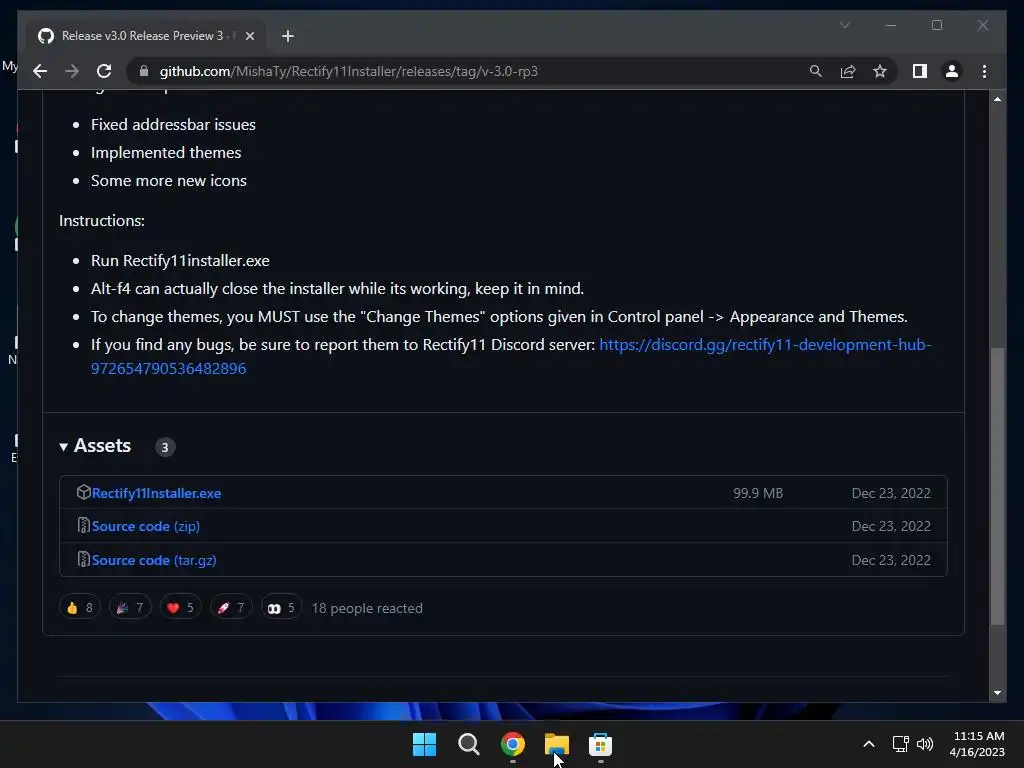Reload the GitHub release page
Screen dimensions: 1024x768
104,71
